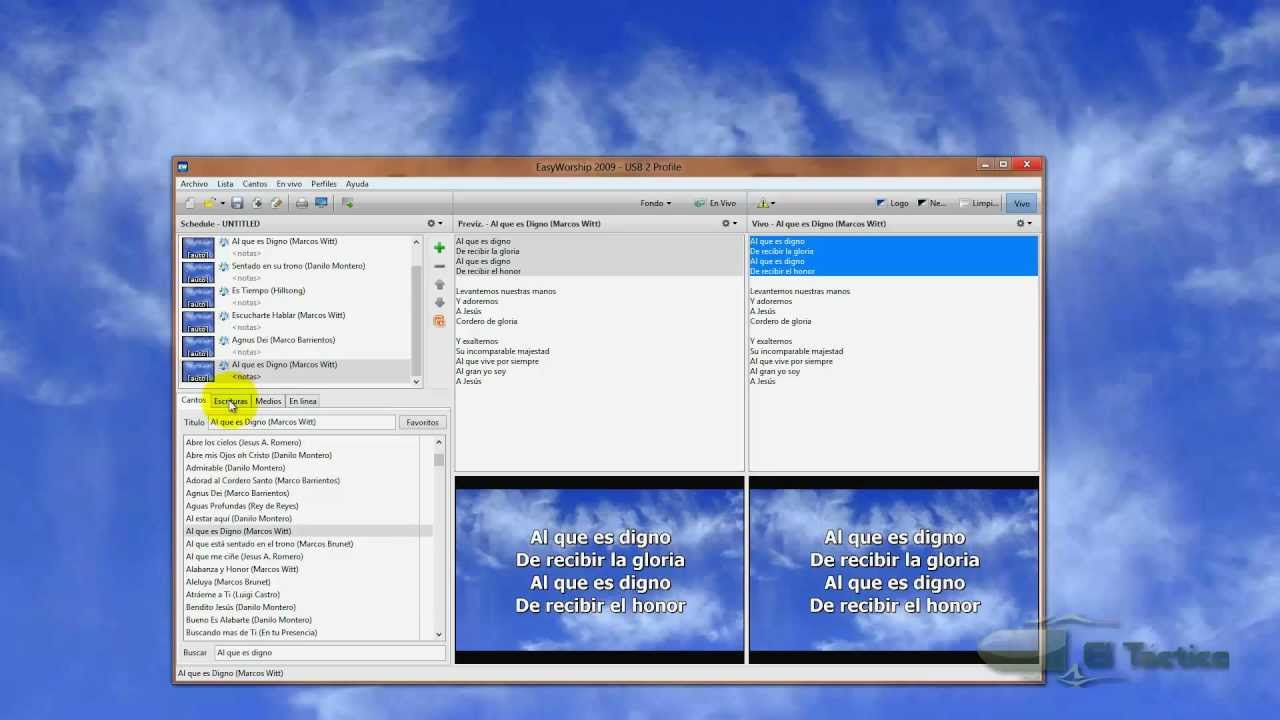Click the preview slide thumbnail image

[x=599, y=570]
